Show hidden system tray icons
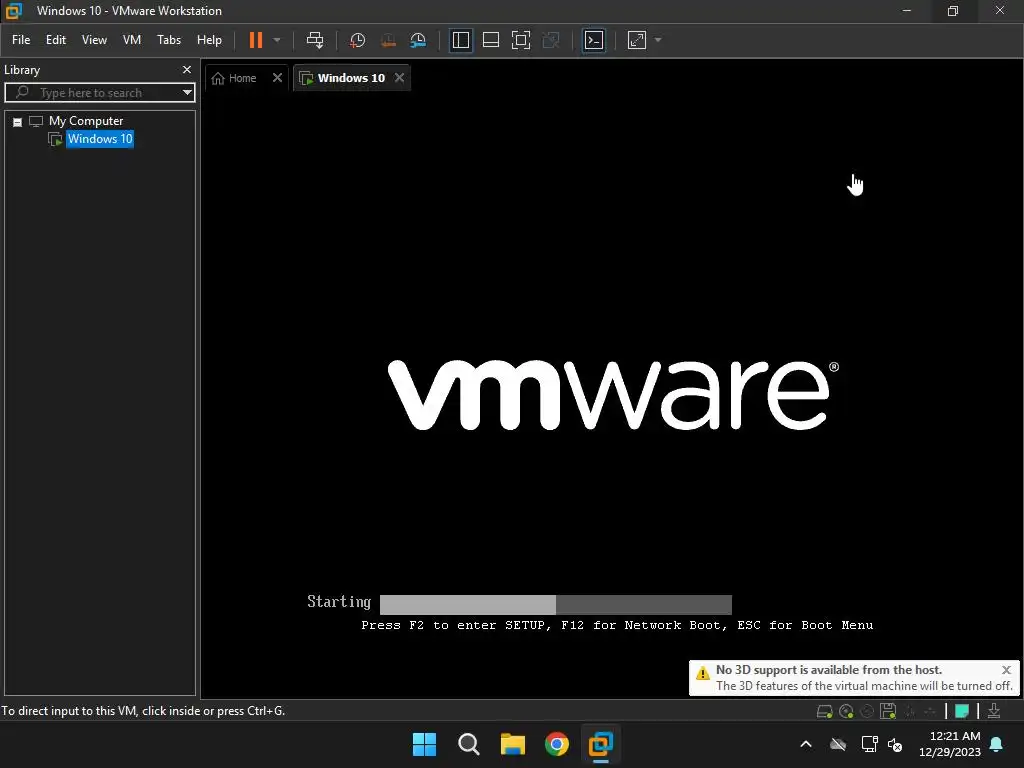This screenshot has height=768, width=1024. [x=806, y=744]
